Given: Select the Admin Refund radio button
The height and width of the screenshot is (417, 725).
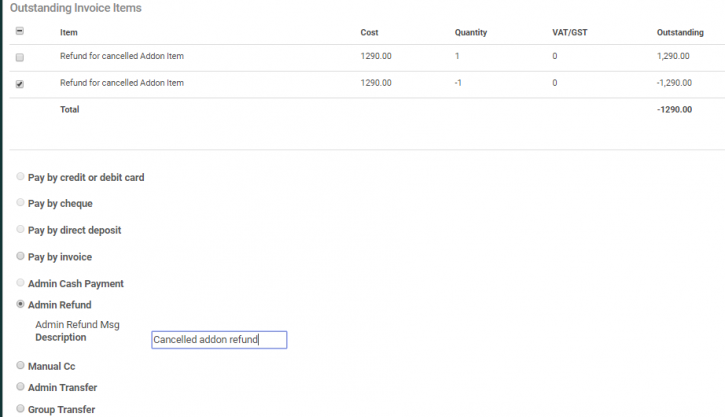Looking at the screenshot, I should point(20,304).
